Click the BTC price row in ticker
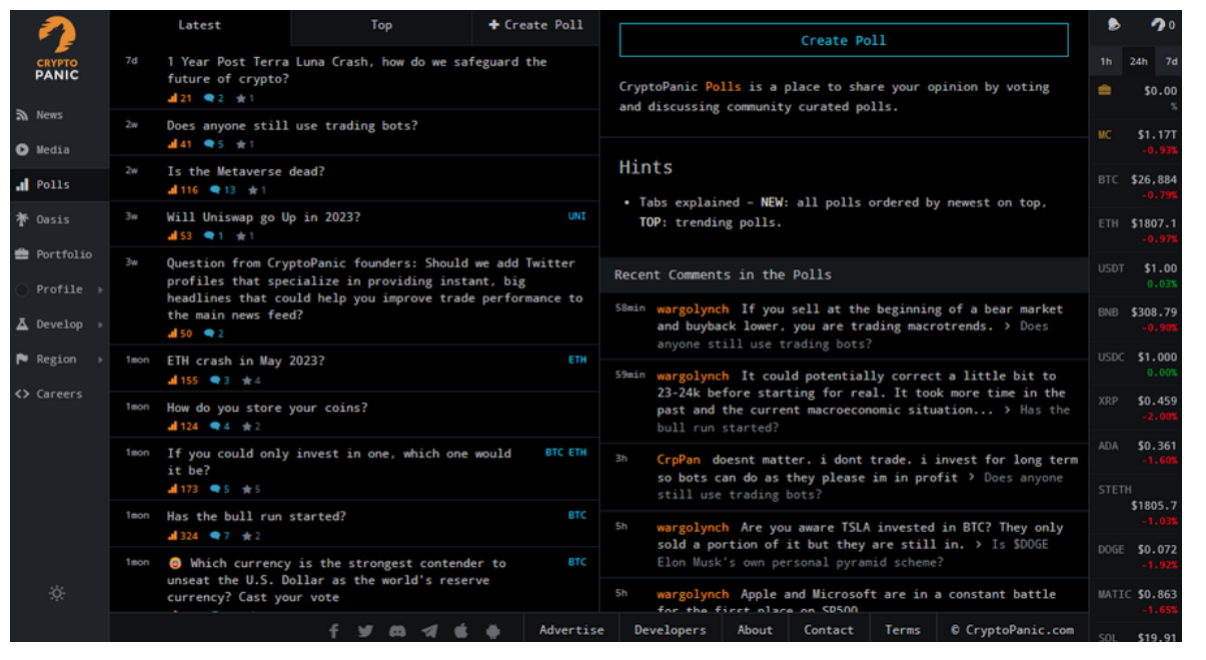The image size is (1206, 660). (1136, 186)
